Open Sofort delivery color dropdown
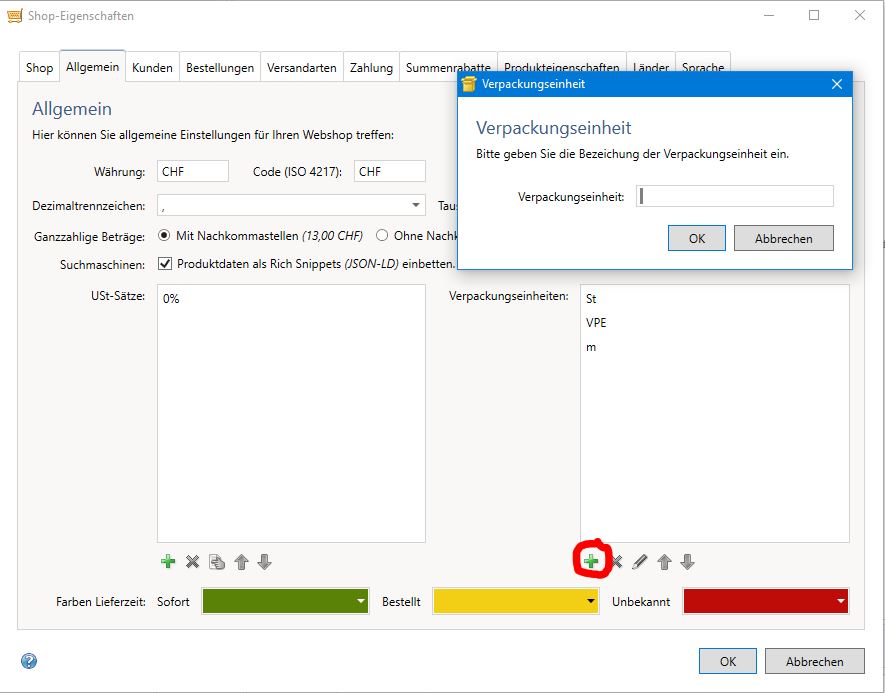885x693 pixels. tap(361, 601)
